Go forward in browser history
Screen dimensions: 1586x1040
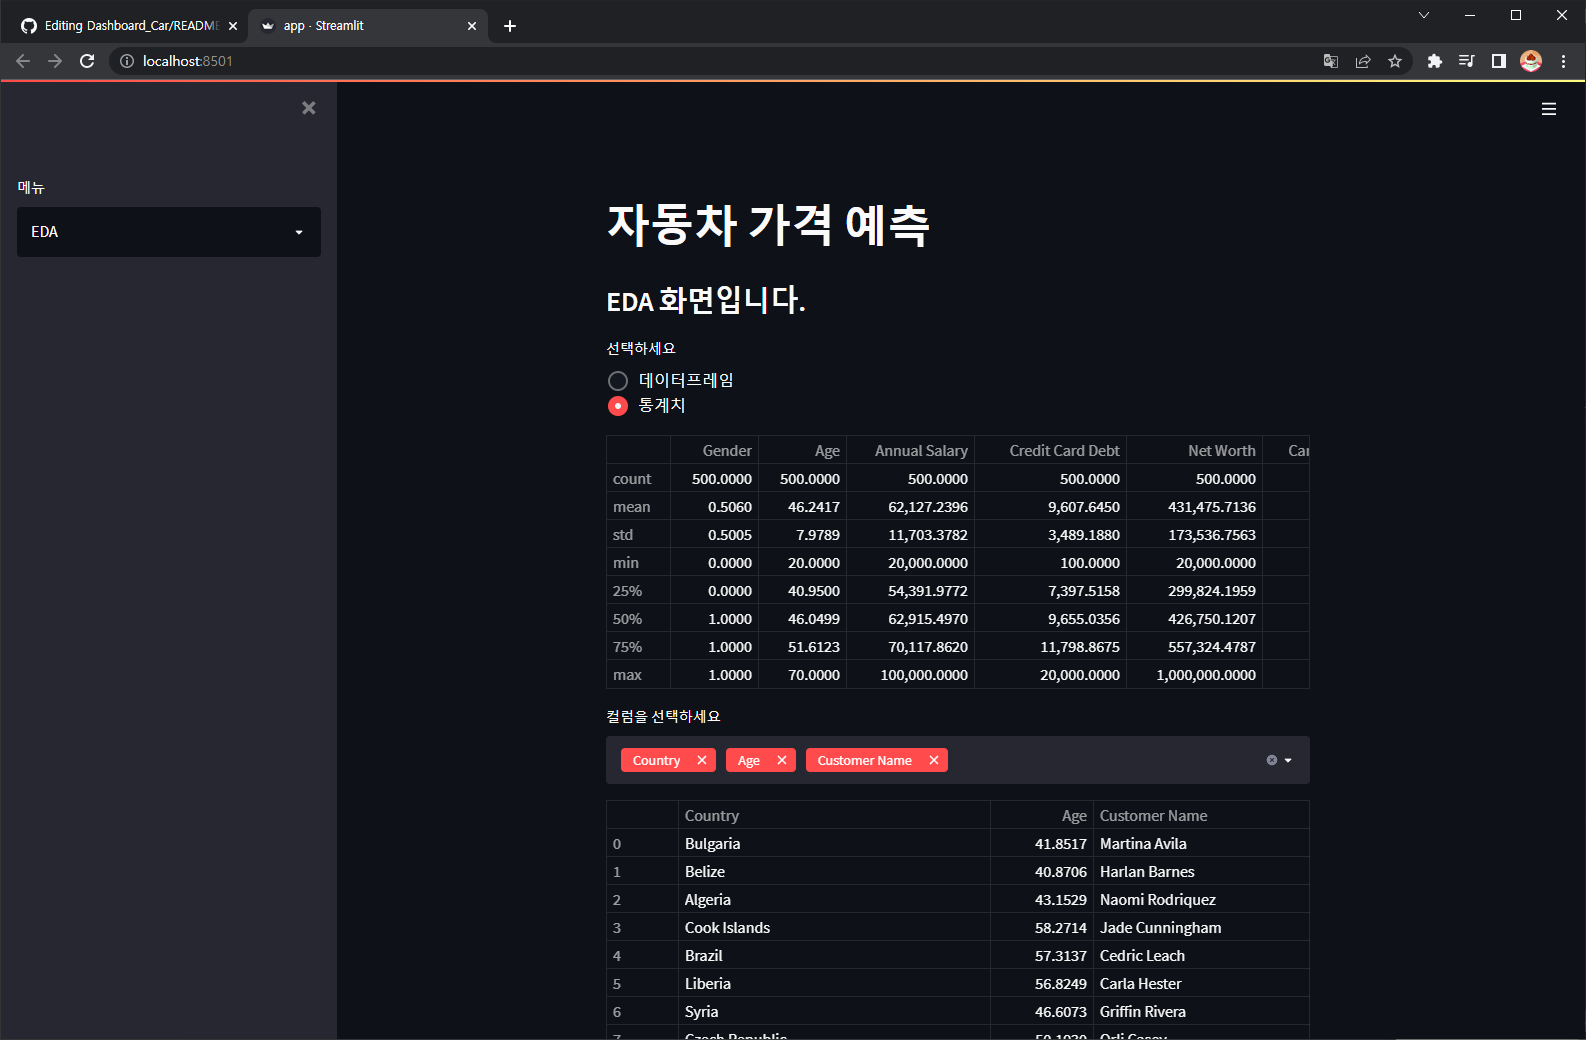point(55,61)
